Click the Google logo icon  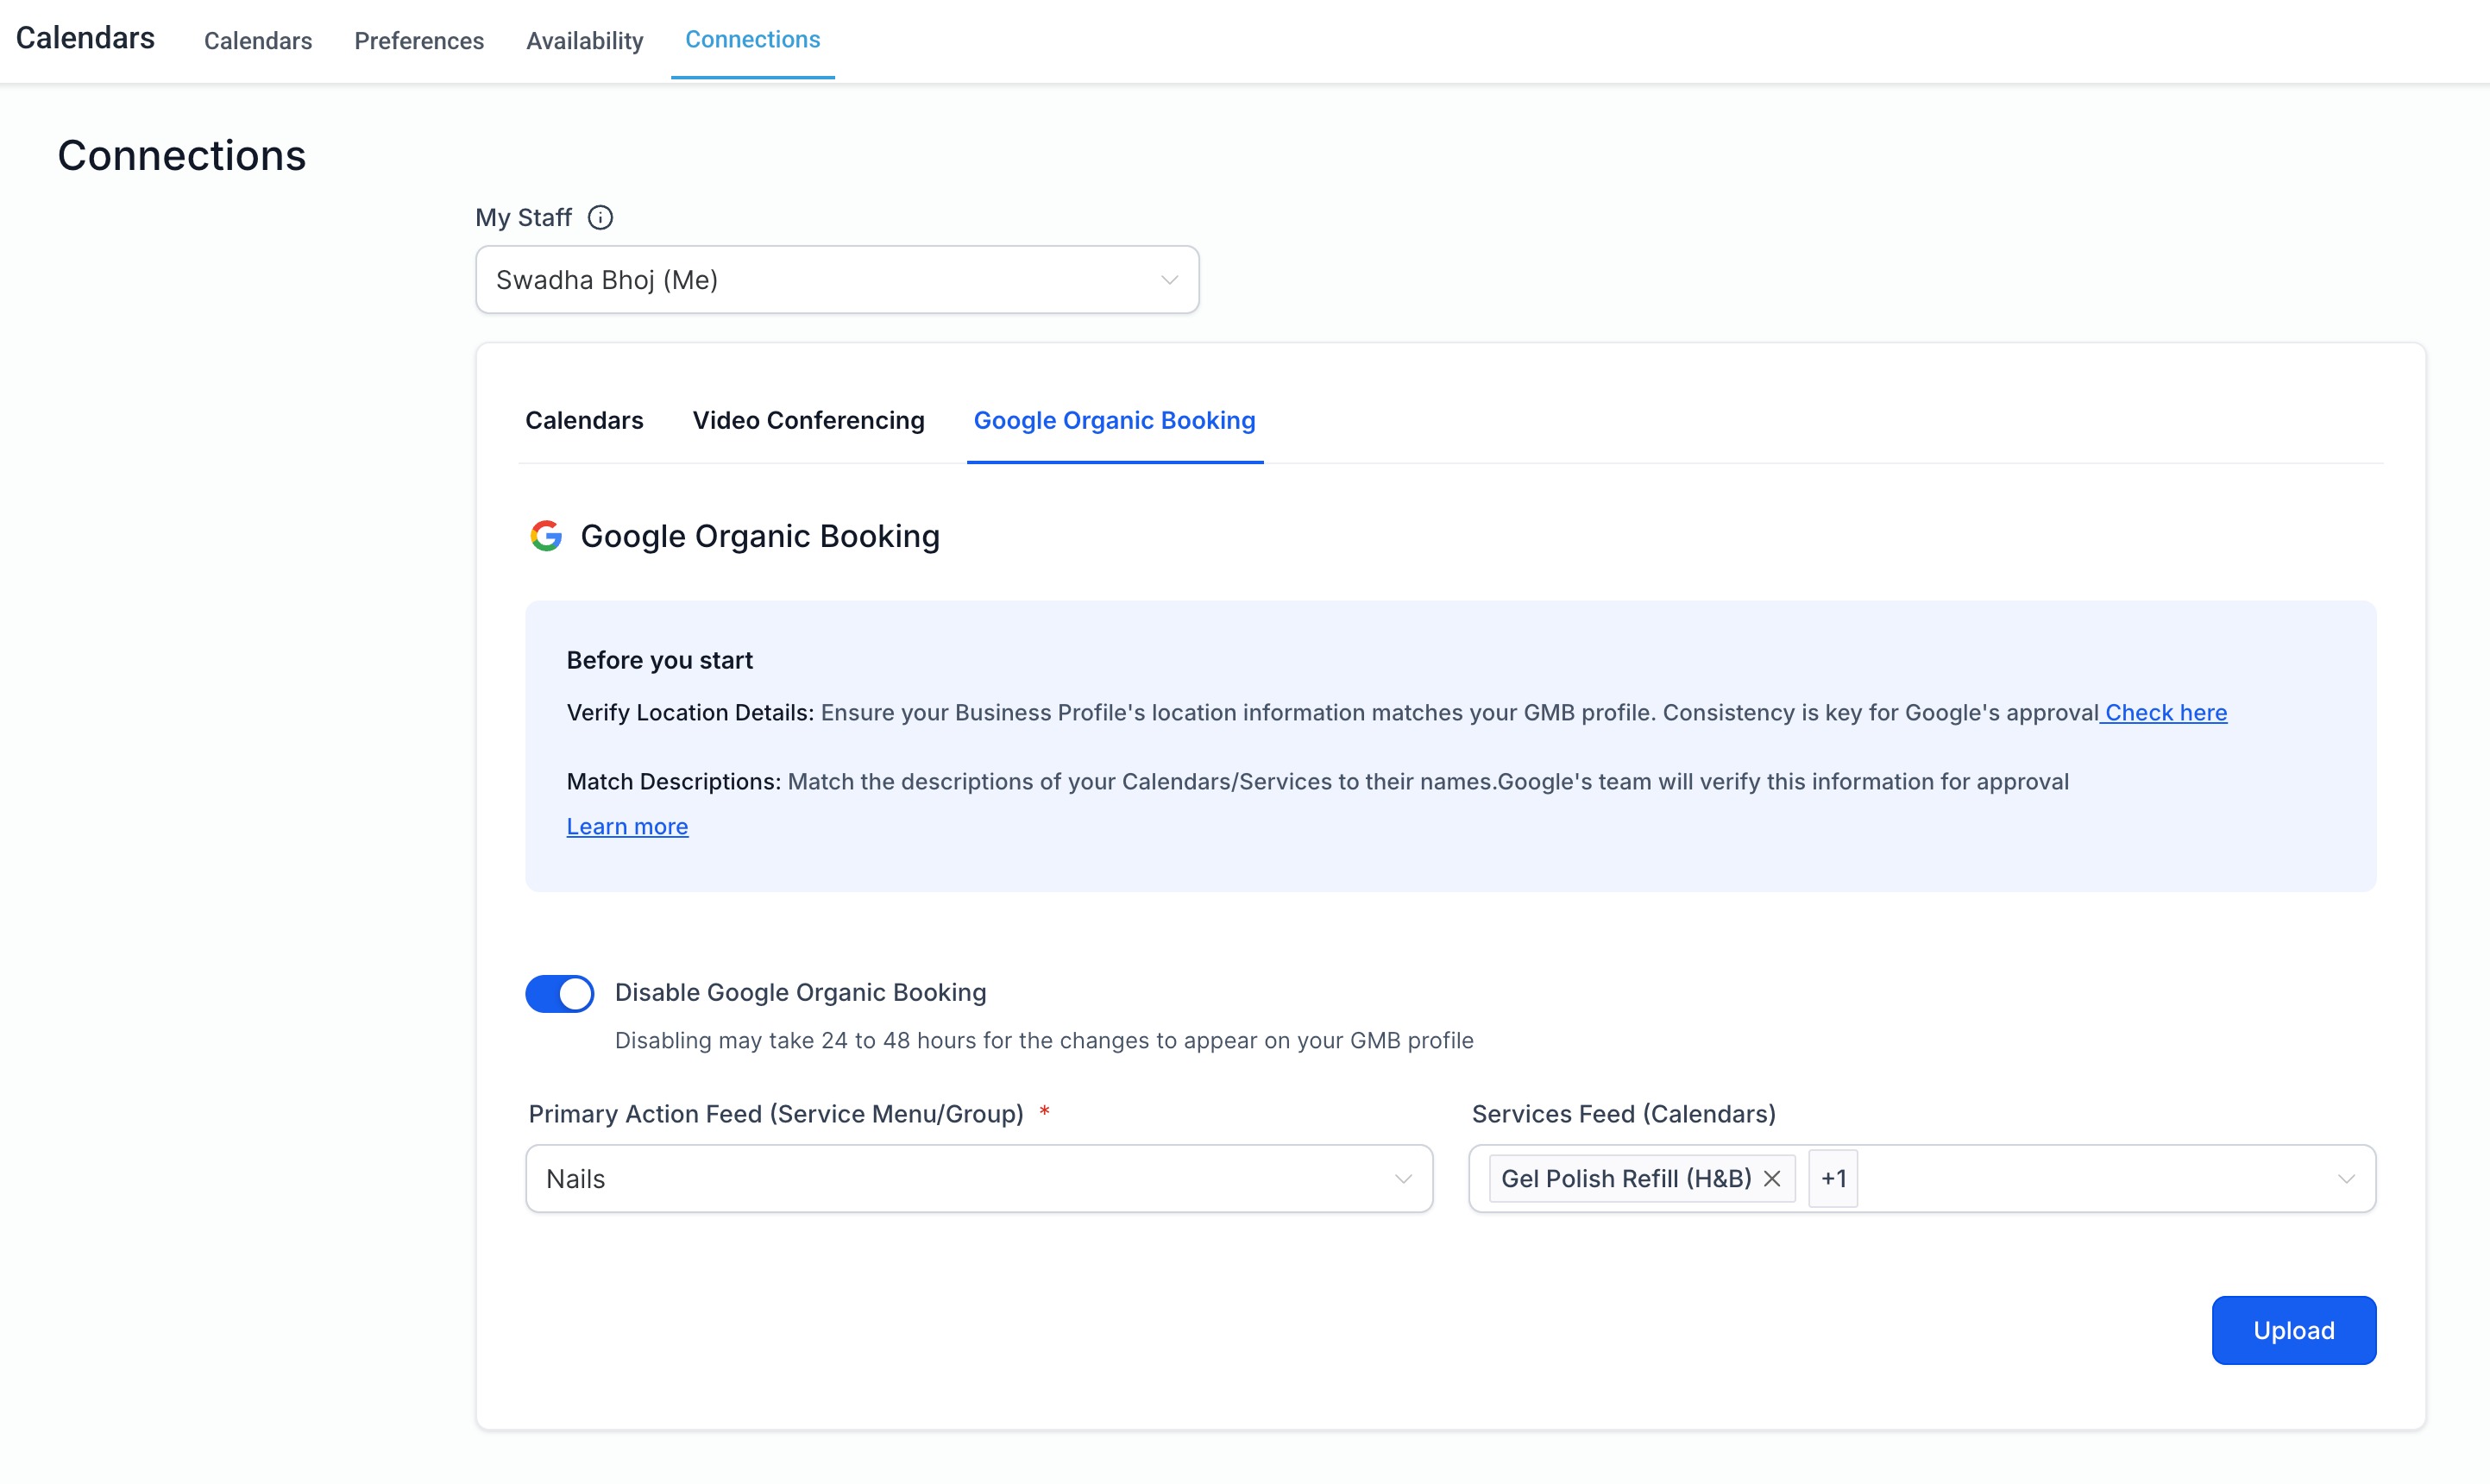[x=546, y=536]
